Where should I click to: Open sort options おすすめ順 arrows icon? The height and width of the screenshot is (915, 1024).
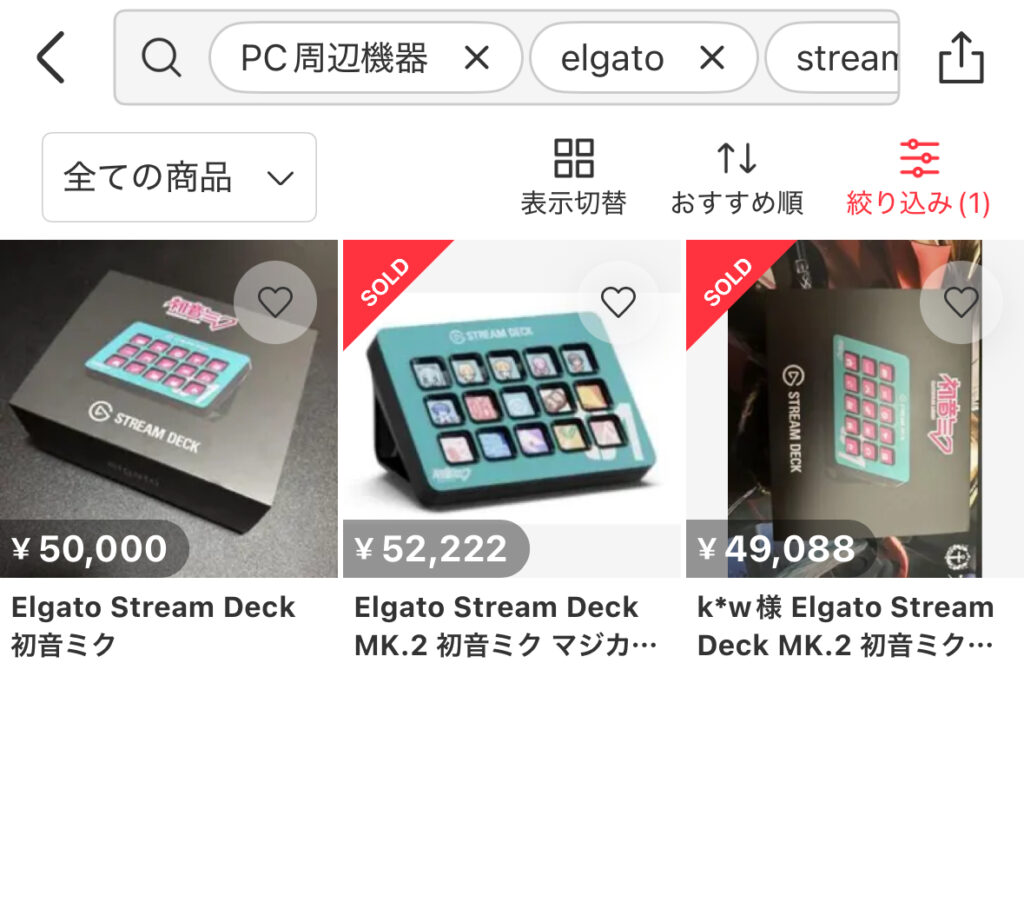(x=737, y=158)
